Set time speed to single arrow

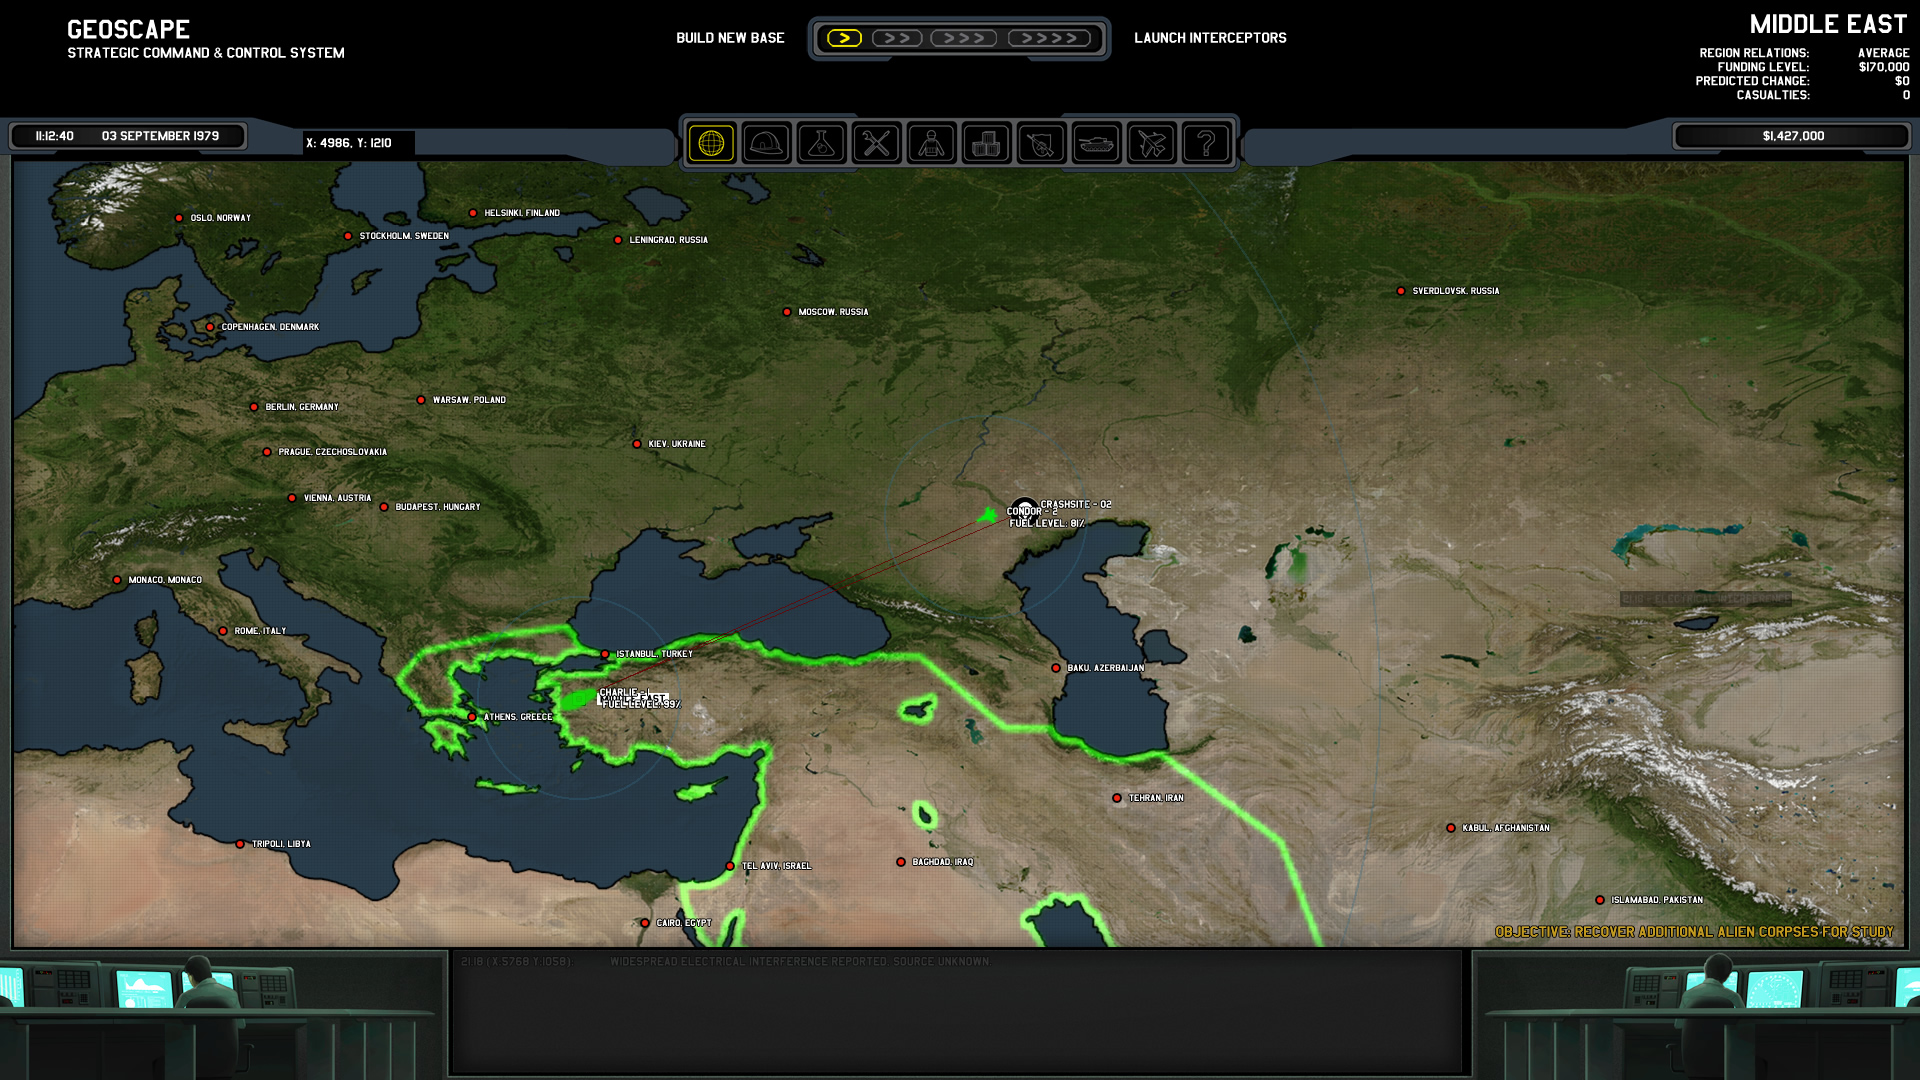click(x=844, y=38)
